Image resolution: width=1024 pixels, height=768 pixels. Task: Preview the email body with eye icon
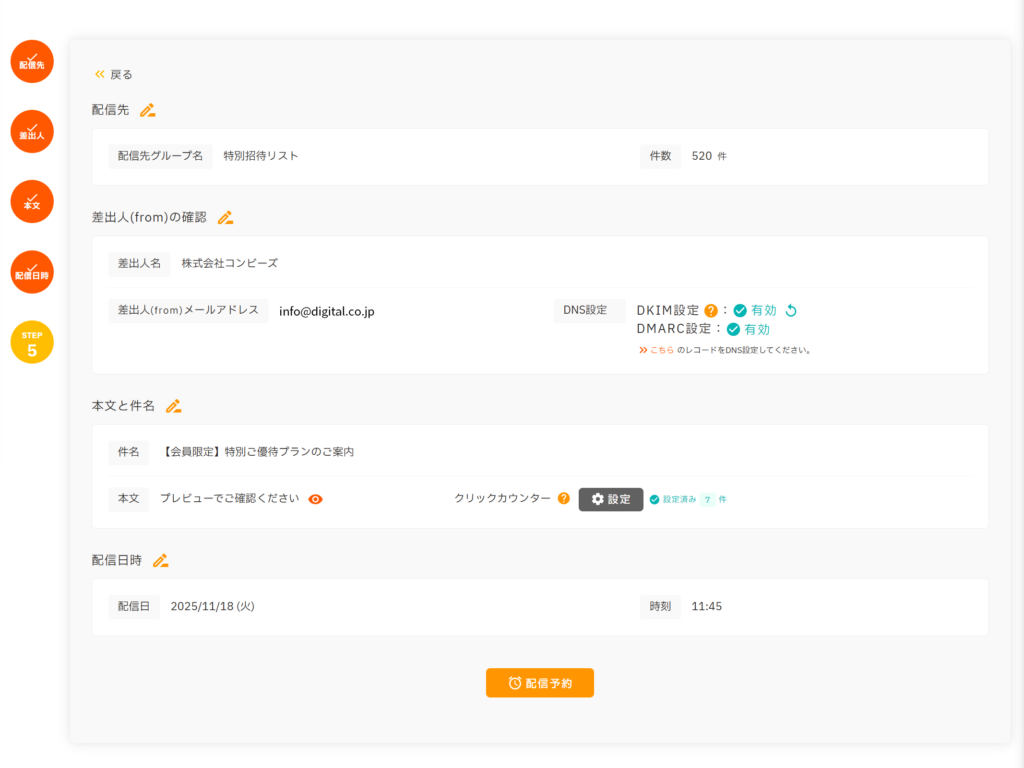[x=316, y=499]
